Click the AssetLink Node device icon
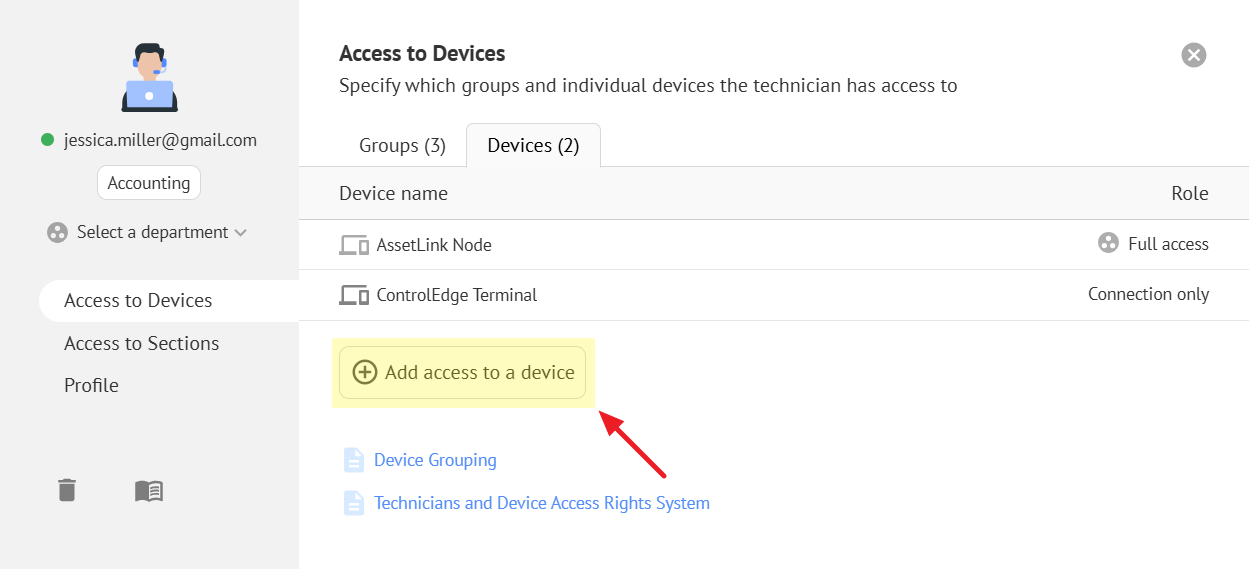1249x569 pixels. pyautogui.click(x=354, y=245)
